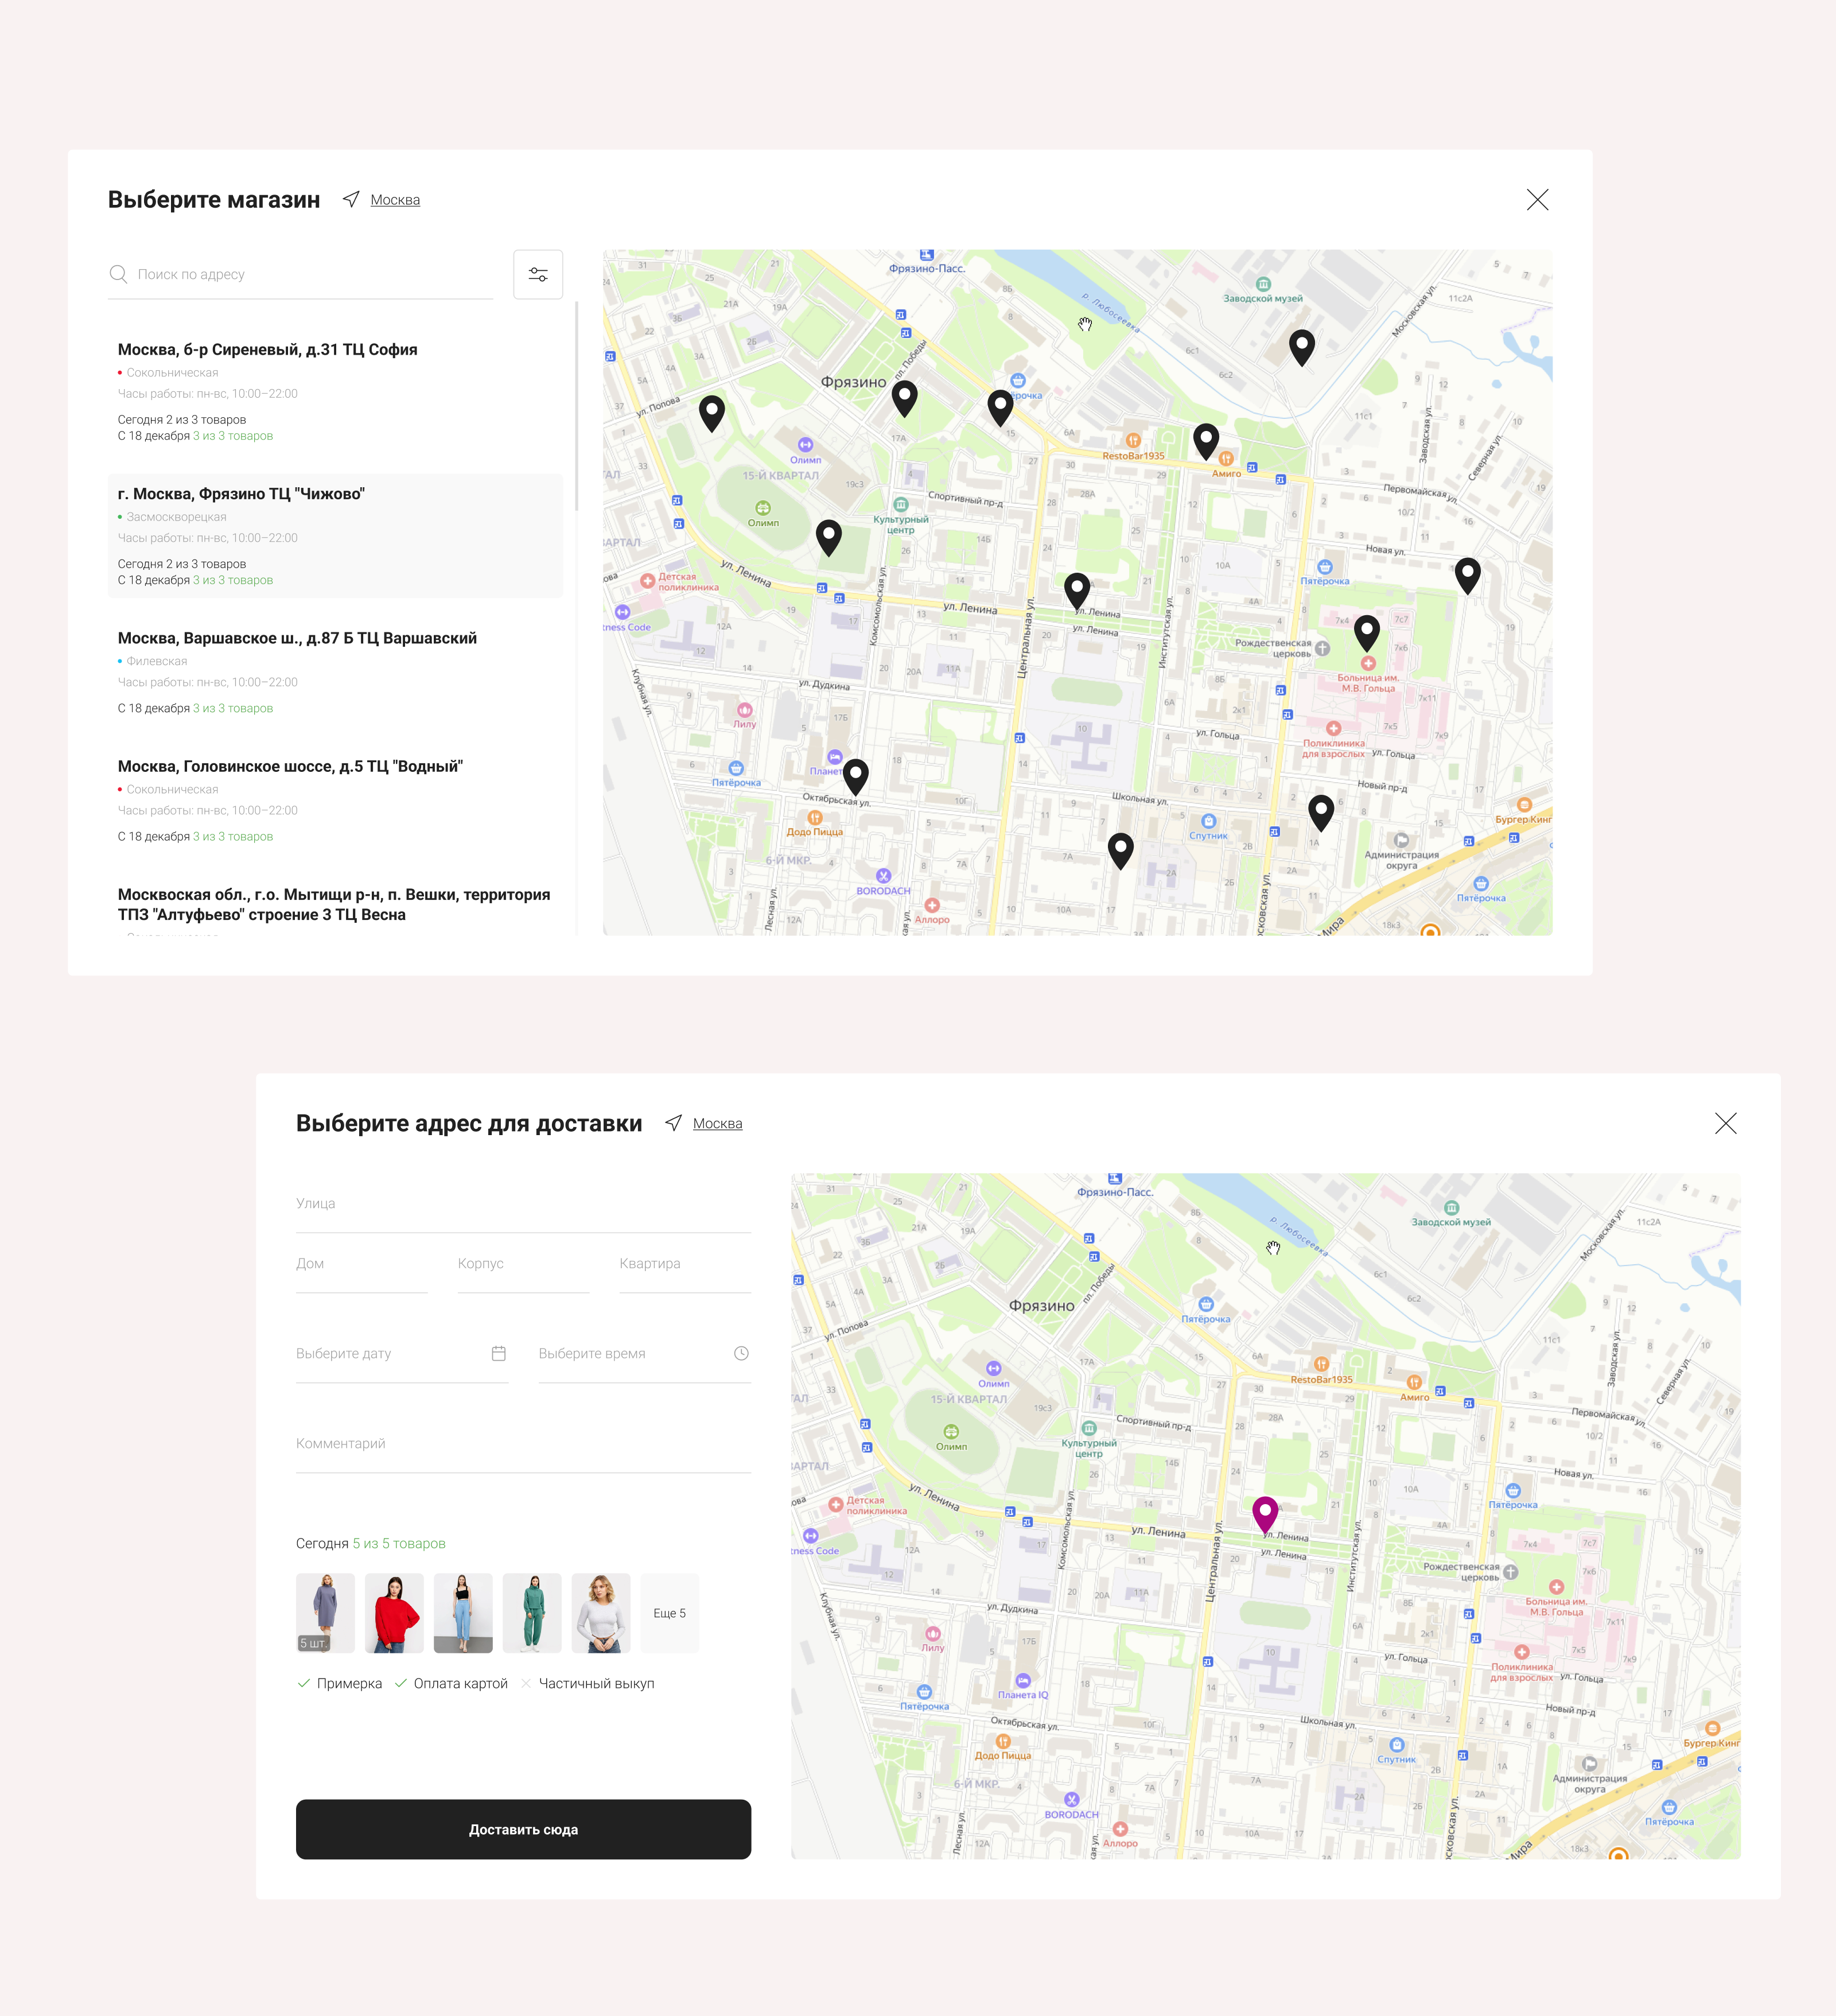Open clock icon in time field
1836x2016 pixels.
coord(741,1353)
